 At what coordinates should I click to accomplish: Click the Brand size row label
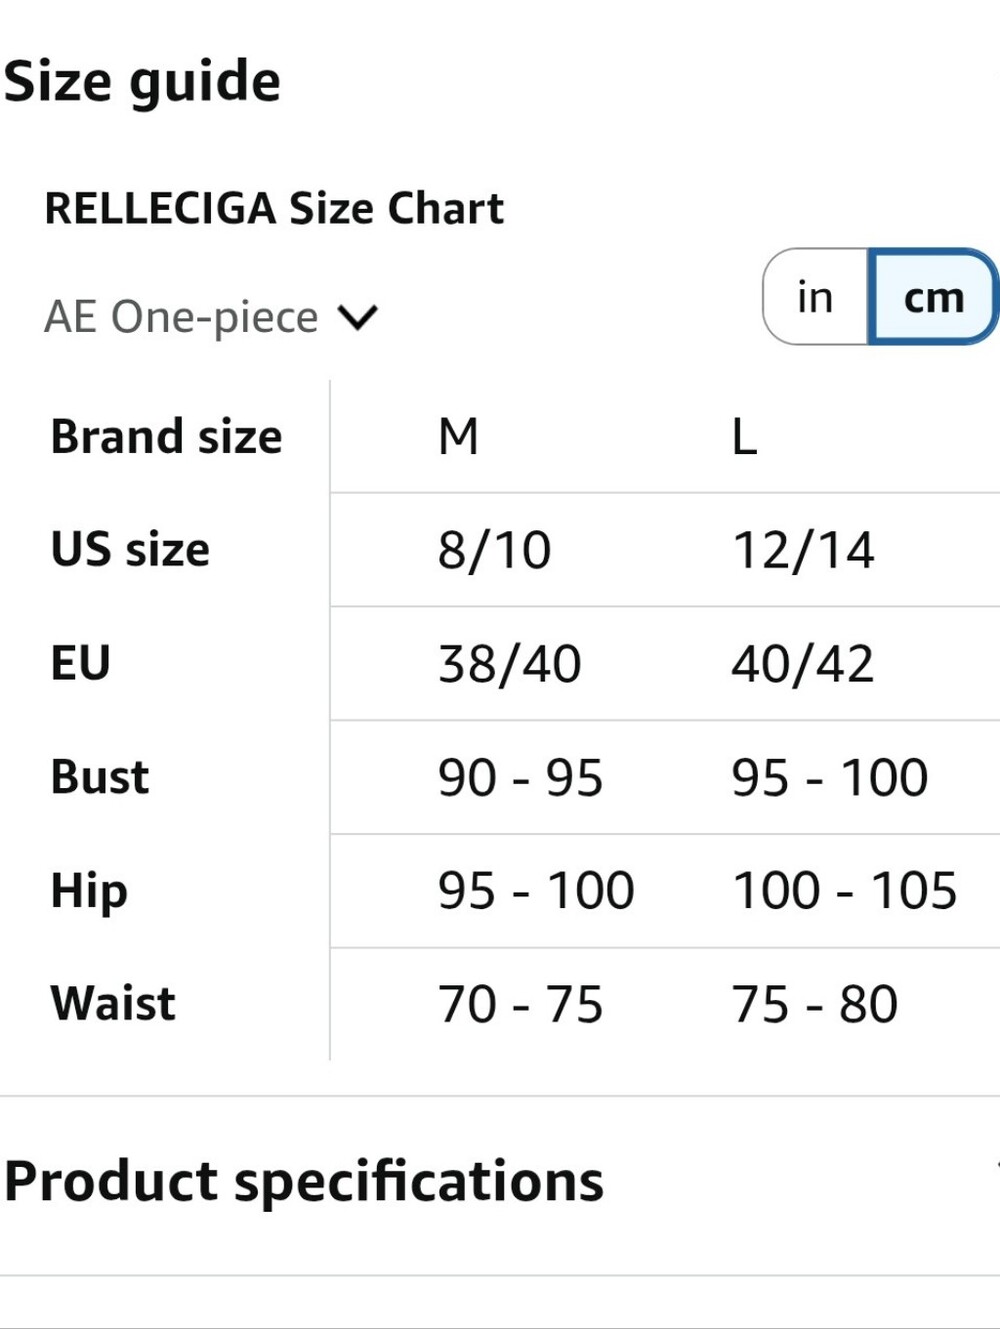coord(167,437)
